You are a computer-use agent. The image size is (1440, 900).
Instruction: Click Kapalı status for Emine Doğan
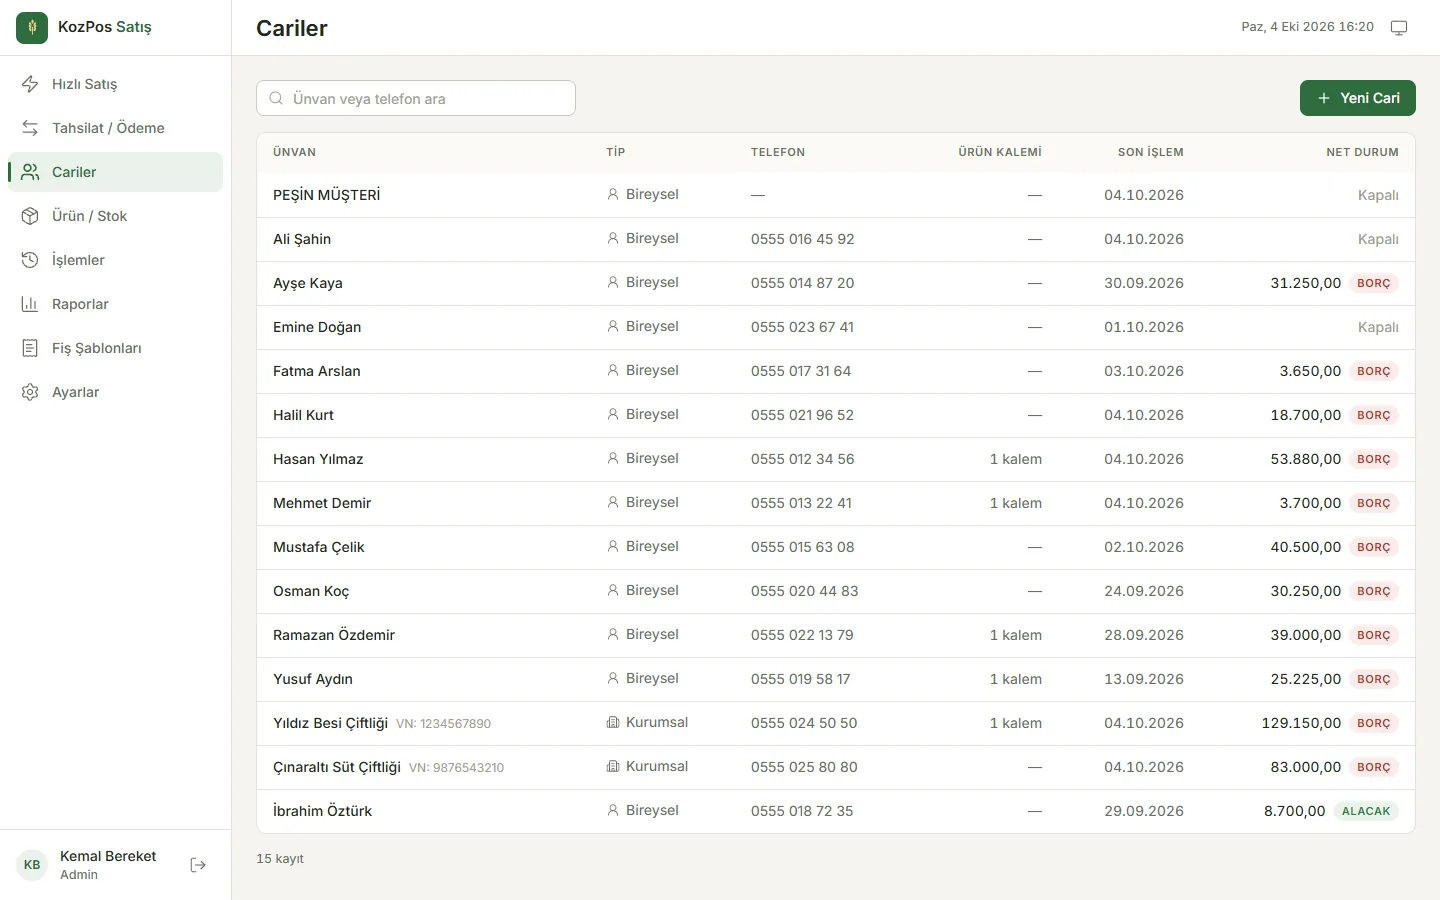pyautogui.click(x=1378, y=327)
